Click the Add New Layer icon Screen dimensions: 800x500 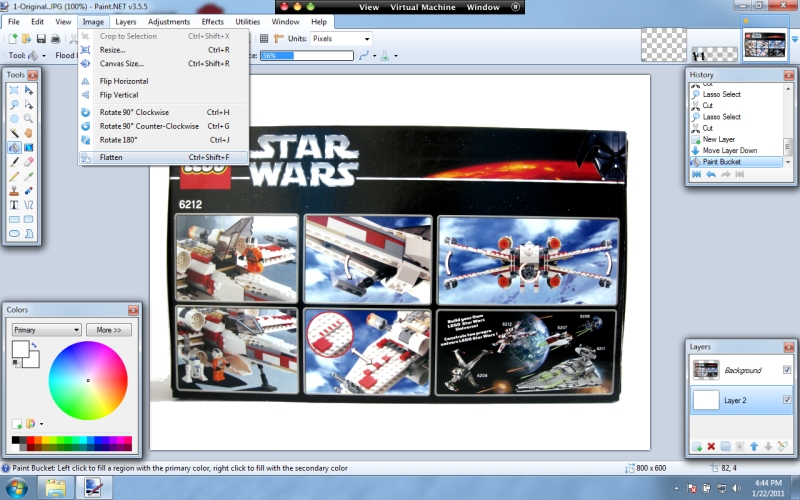(x=697, y=447)
